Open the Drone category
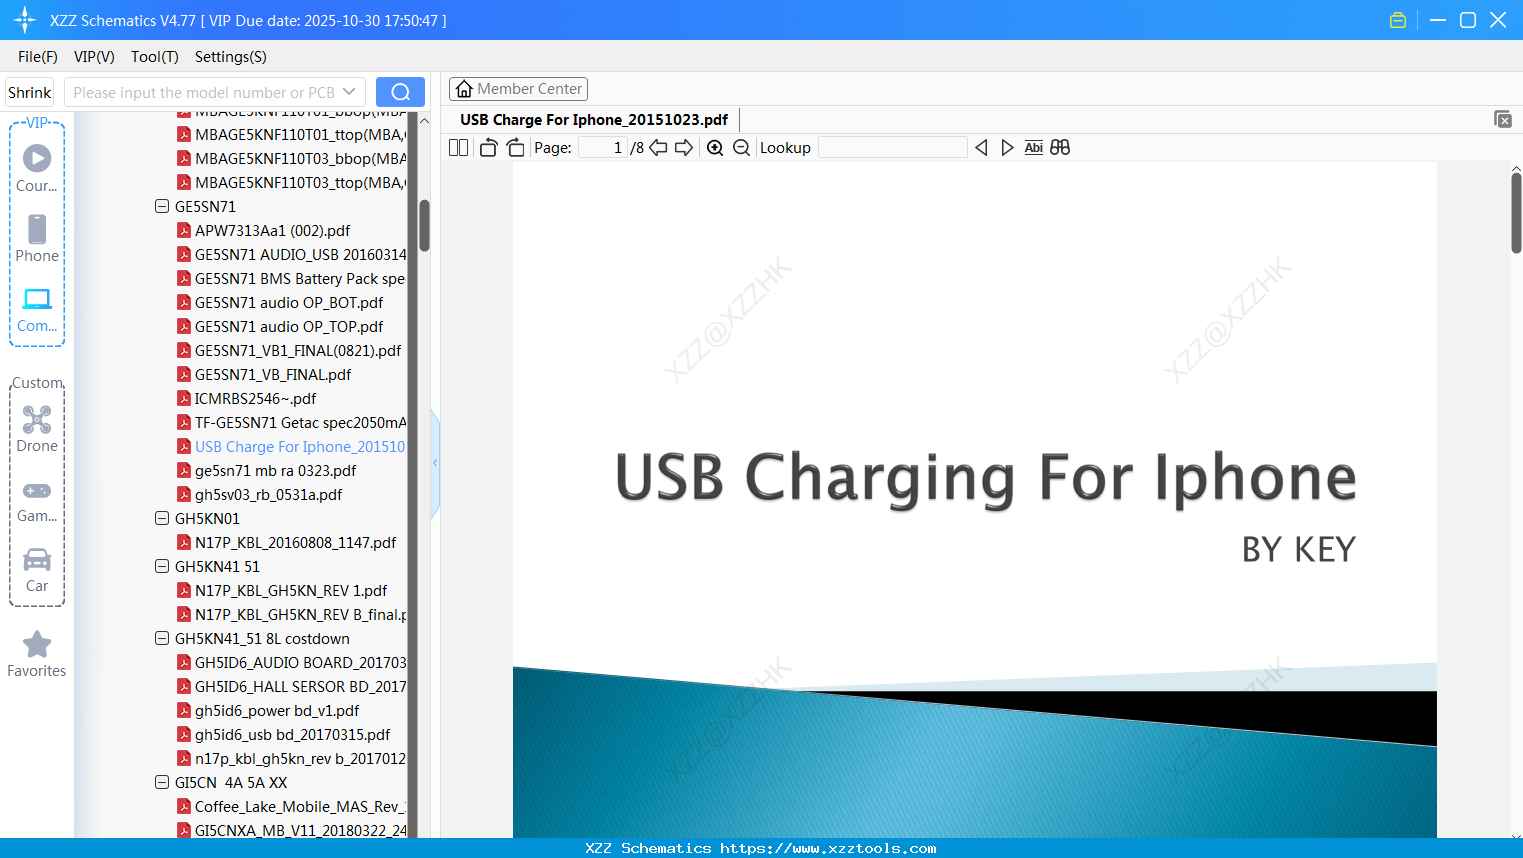 (x=37, y=429)
